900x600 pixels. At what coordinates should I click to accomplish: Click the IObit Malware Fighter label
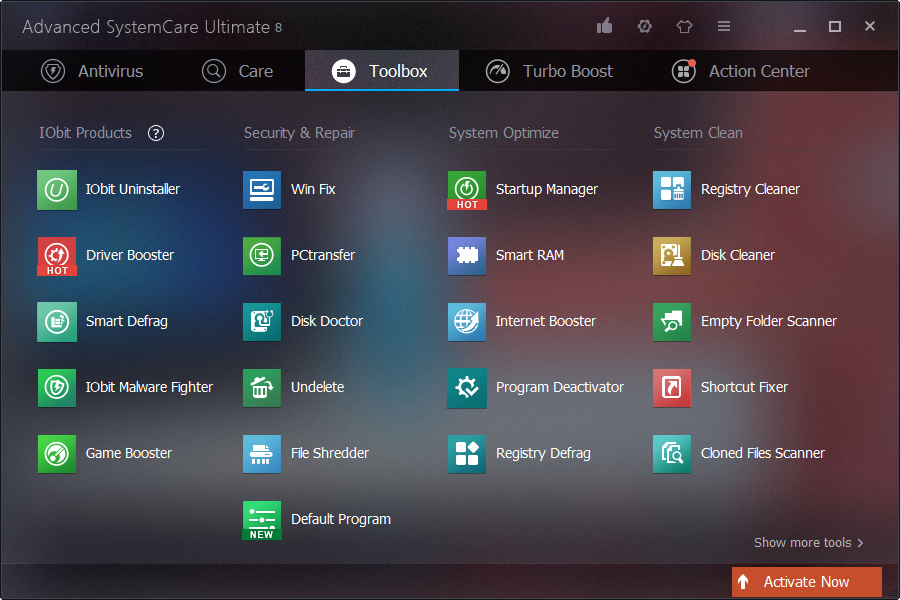(x=149, y=388)
